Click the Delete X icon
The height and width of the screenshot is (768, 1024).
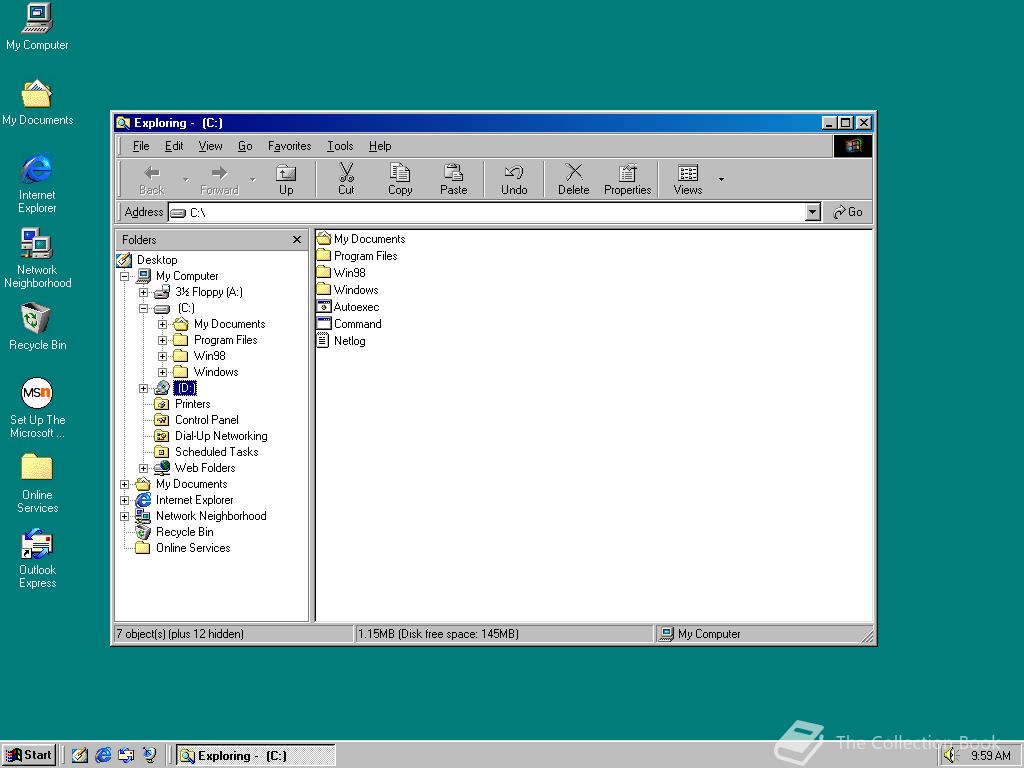pos(573,172)
